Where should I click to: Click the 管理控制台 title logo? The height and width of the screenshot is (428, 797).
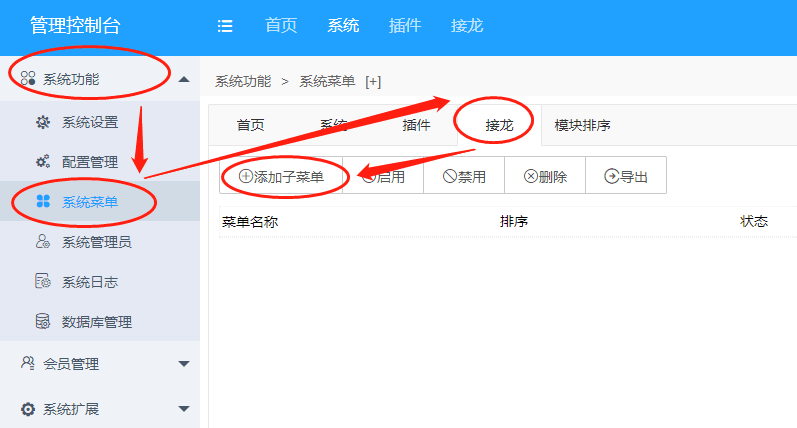[75, 25]
